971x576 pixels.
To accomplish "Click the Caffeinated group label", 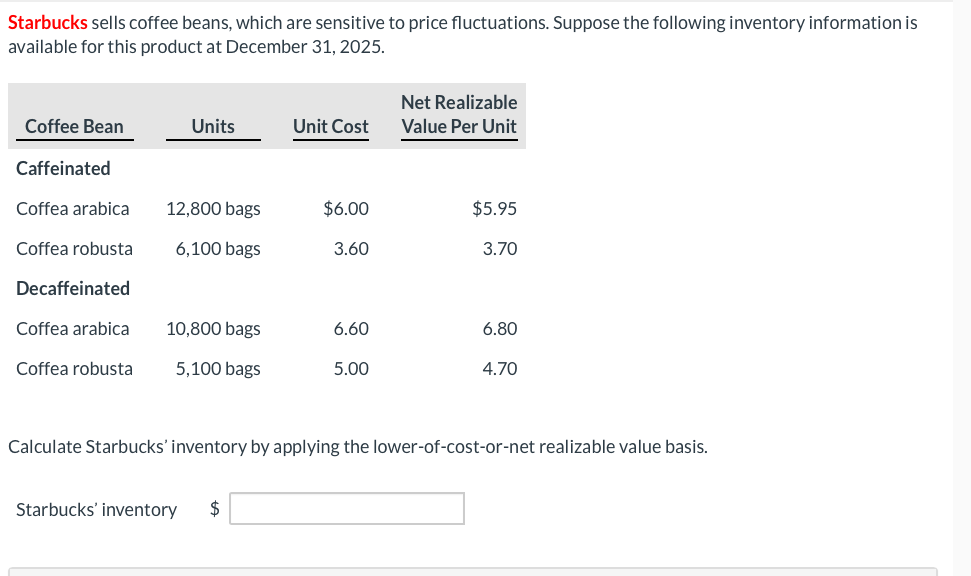I will (x=64, y=168).
